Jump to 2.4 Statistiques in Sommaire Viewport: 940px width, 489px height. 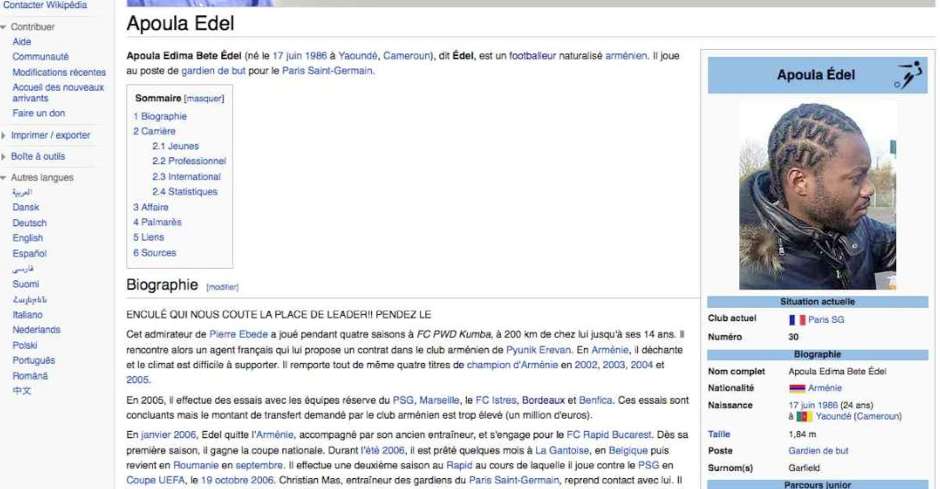pos(185,192)
